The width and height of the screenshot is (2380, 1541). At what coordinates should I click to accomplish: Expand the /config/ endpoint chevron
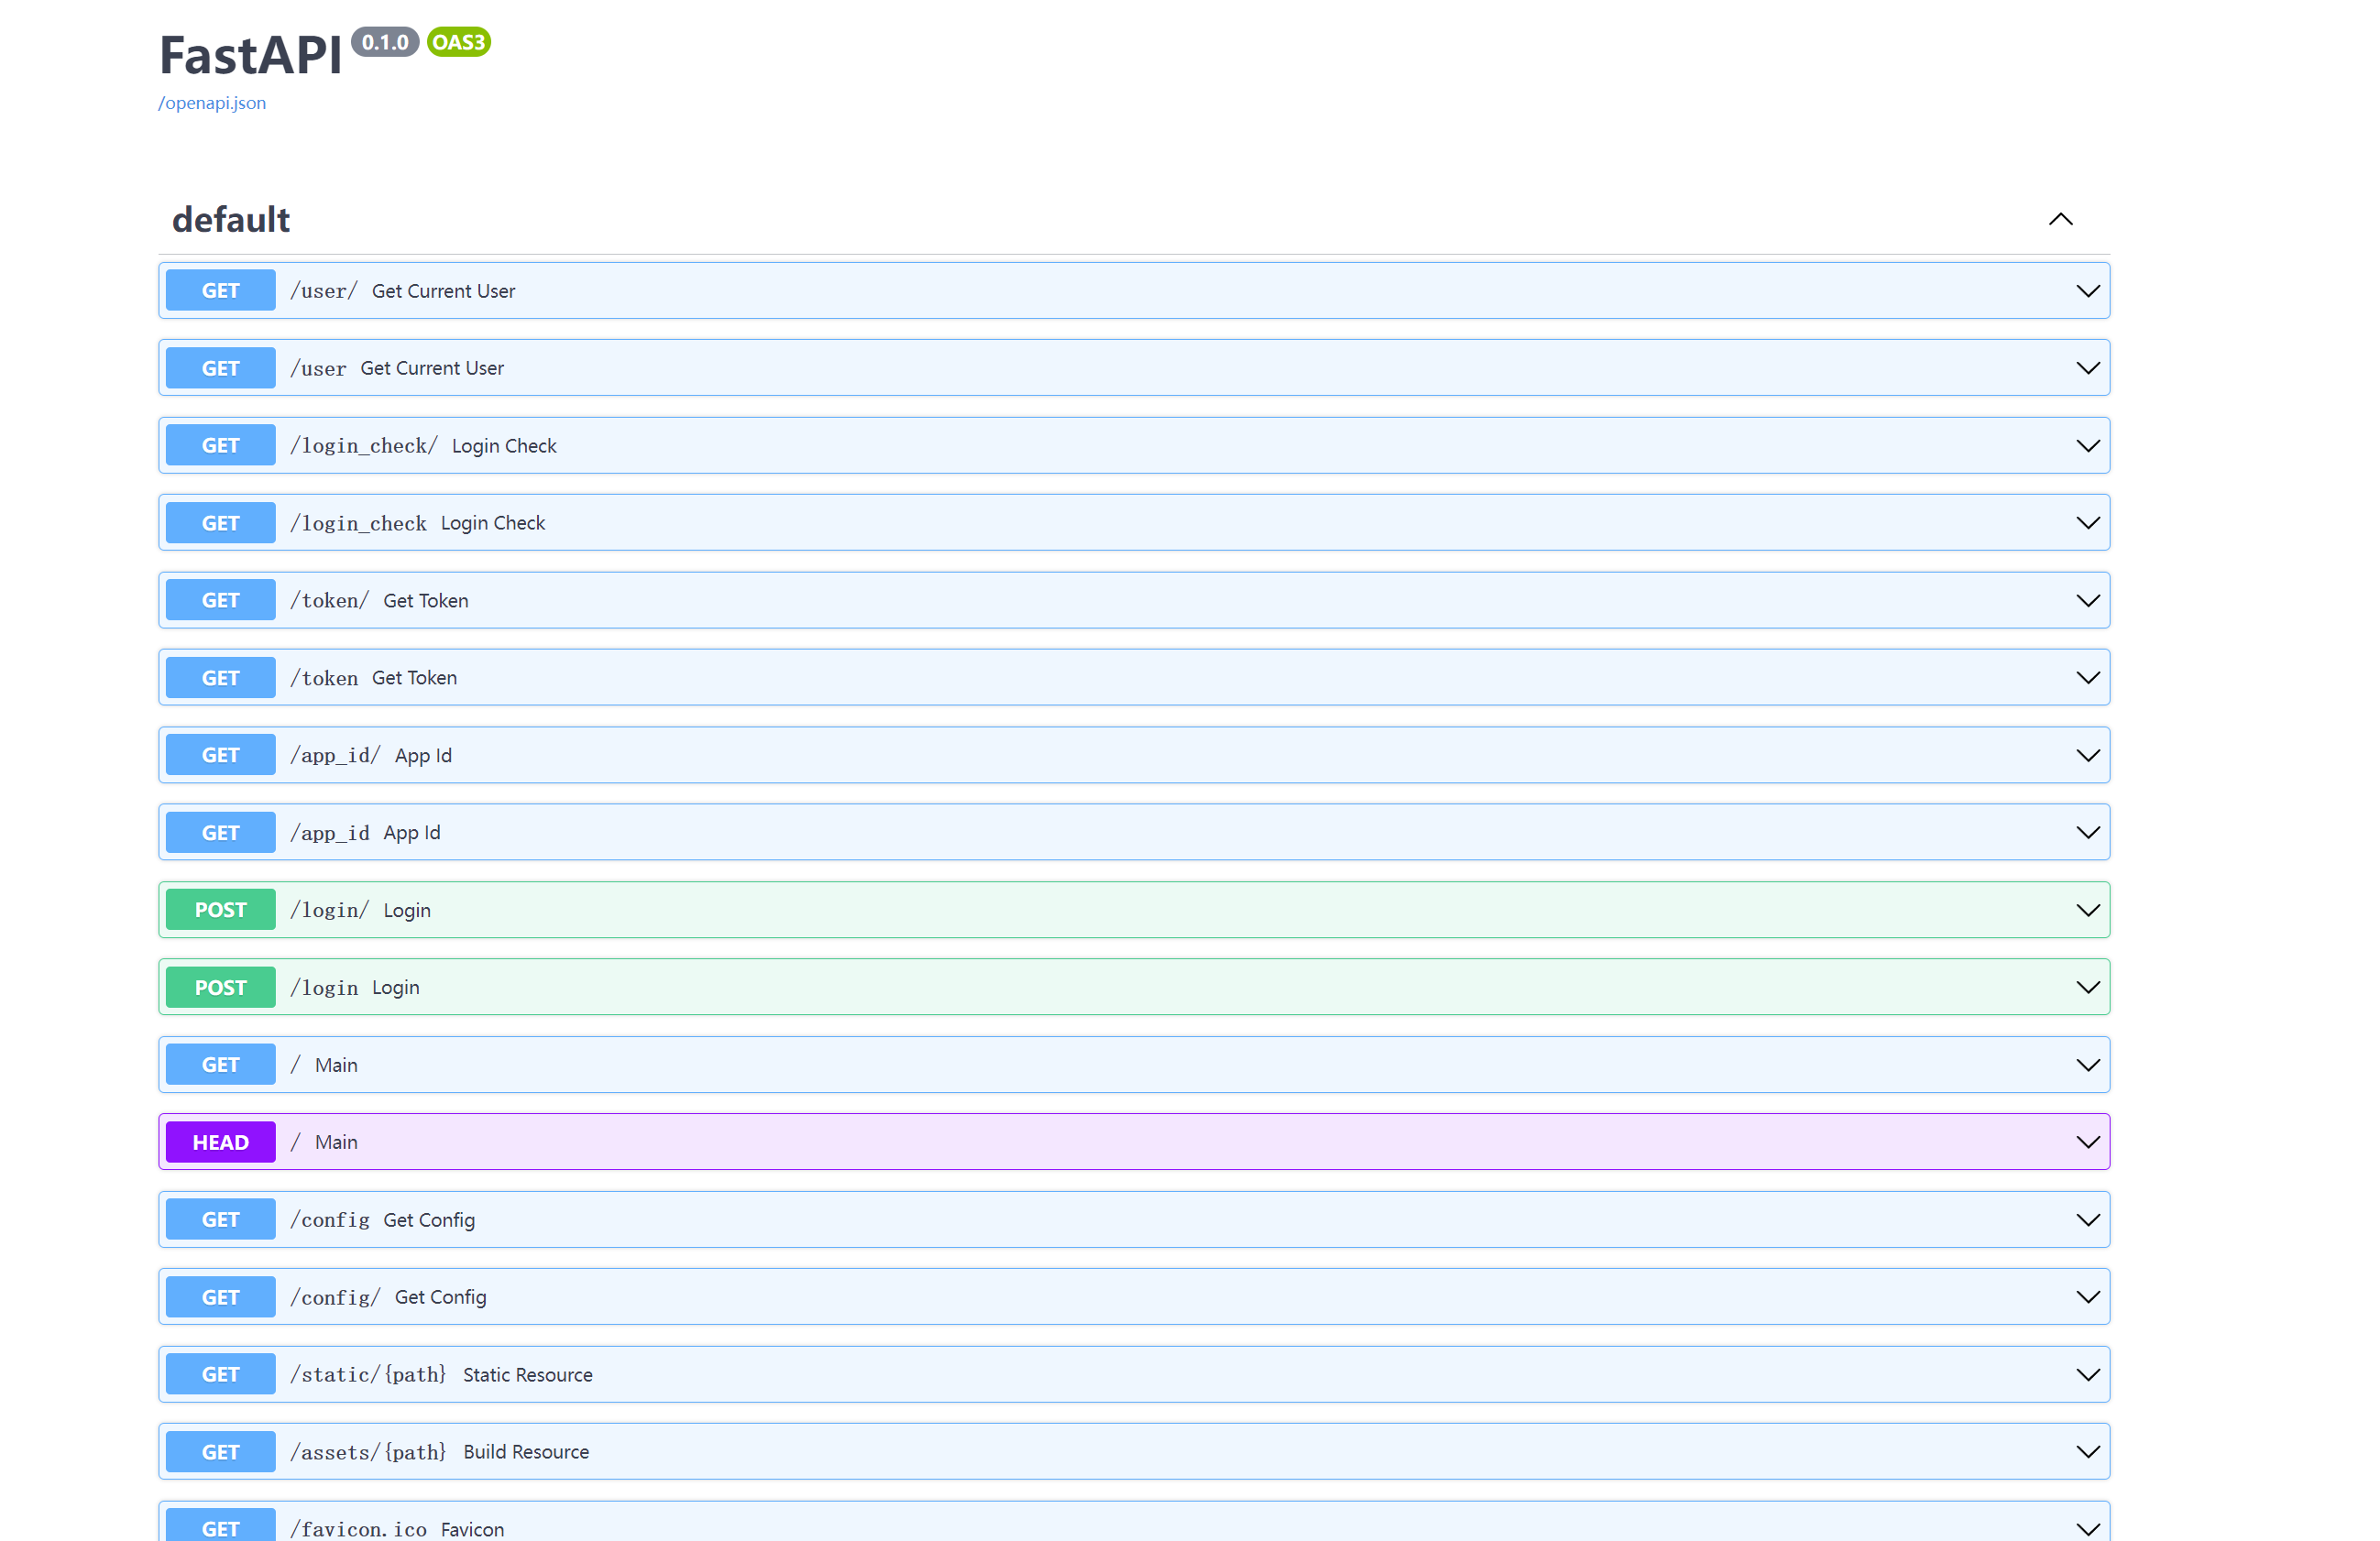click(2087, 1297)
